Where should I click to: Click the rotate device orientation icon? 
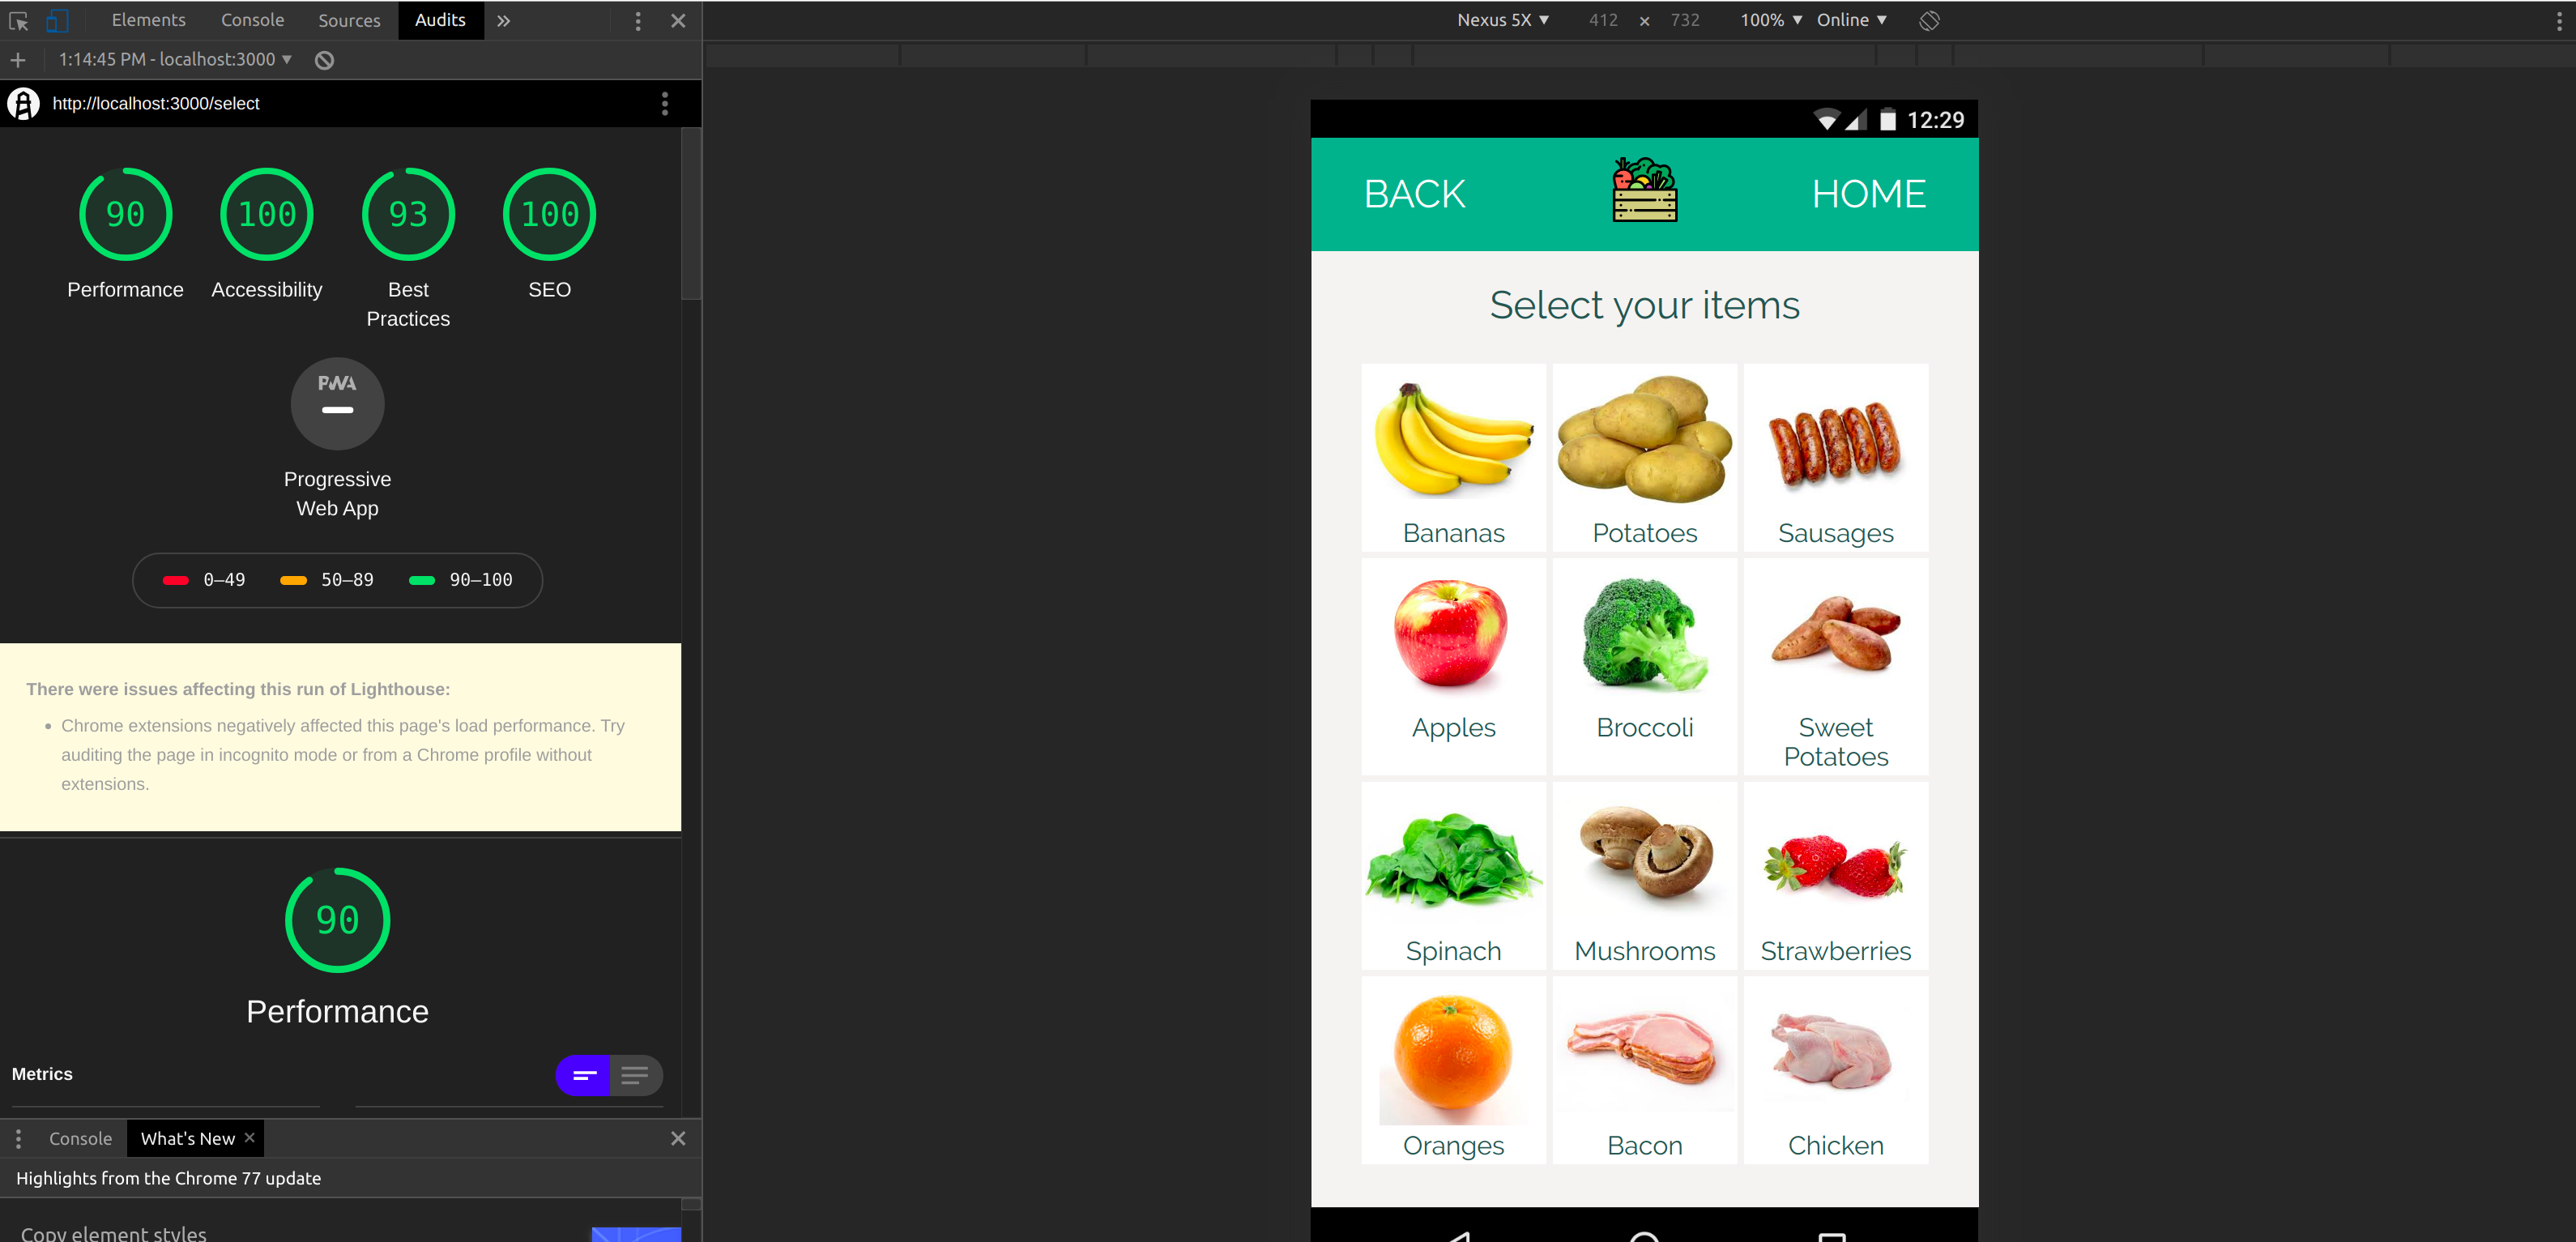coord(1929,20)
